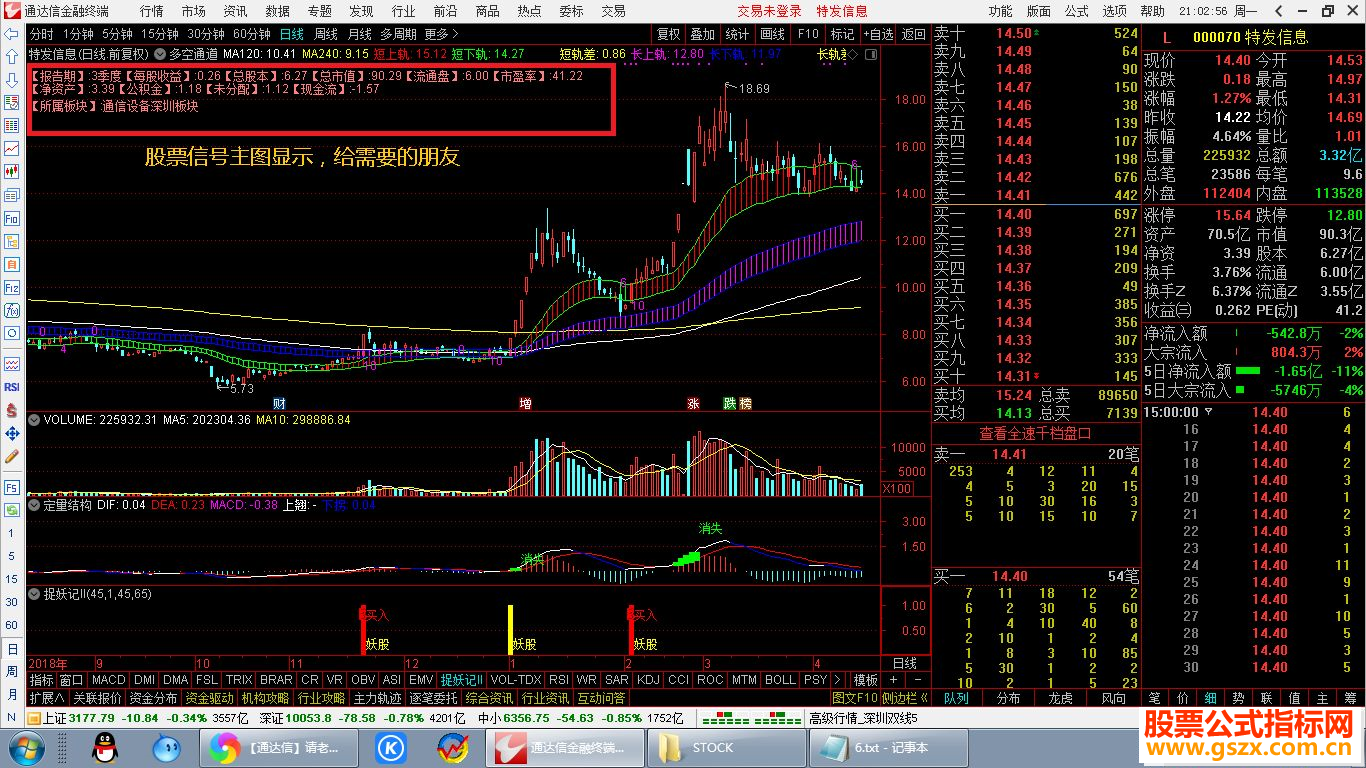Click the arrow after PSY indicator tab
The width and height of the screenshot is (1366, 768).
tap(837, 680)
